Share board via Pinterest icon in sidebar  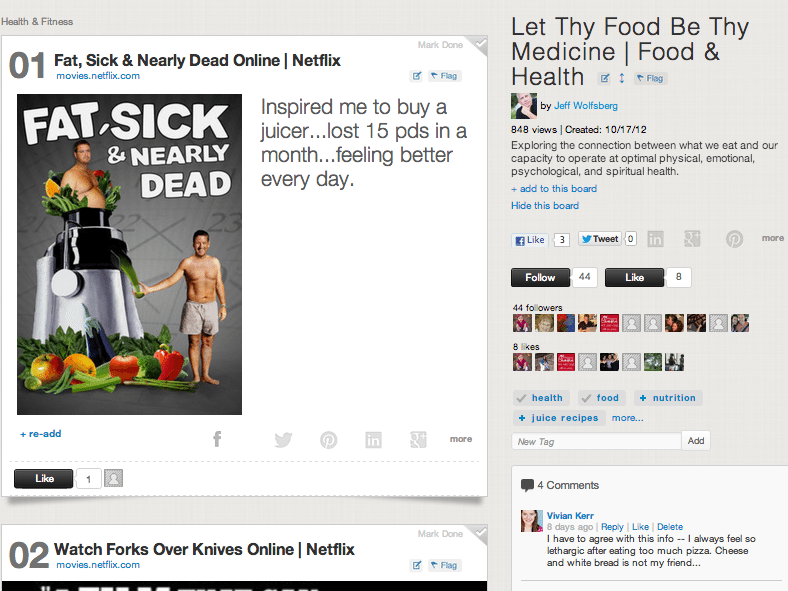point(734,239)
